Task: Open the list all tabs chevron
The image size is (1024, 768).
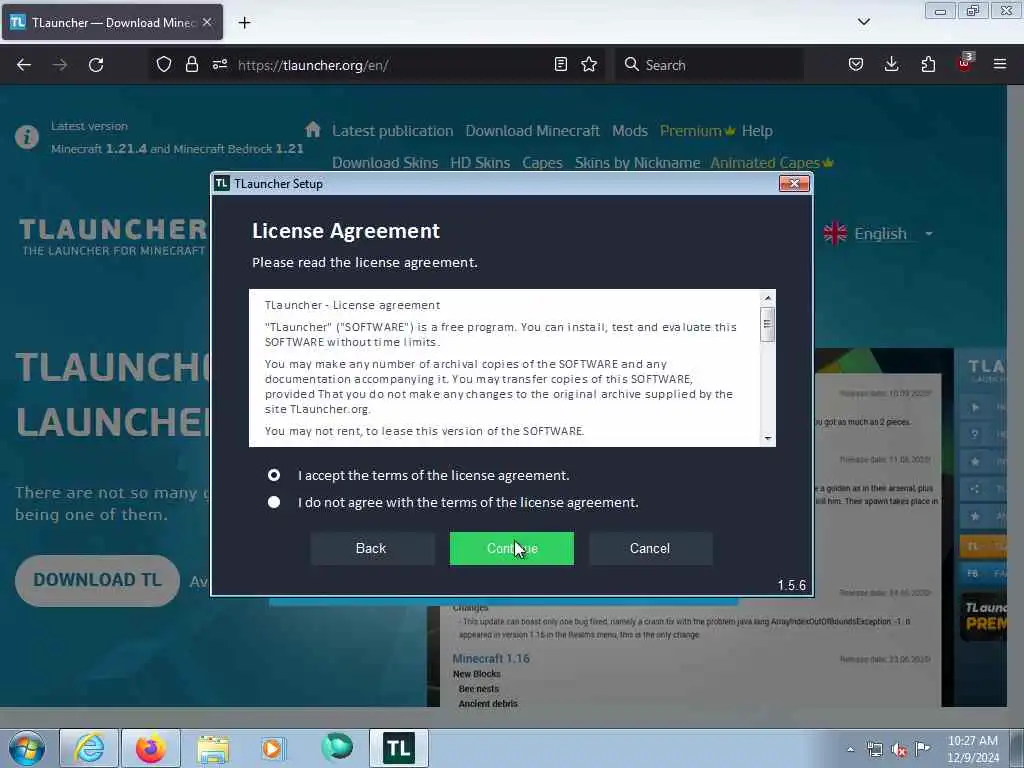Action: (x=863, y=22)
